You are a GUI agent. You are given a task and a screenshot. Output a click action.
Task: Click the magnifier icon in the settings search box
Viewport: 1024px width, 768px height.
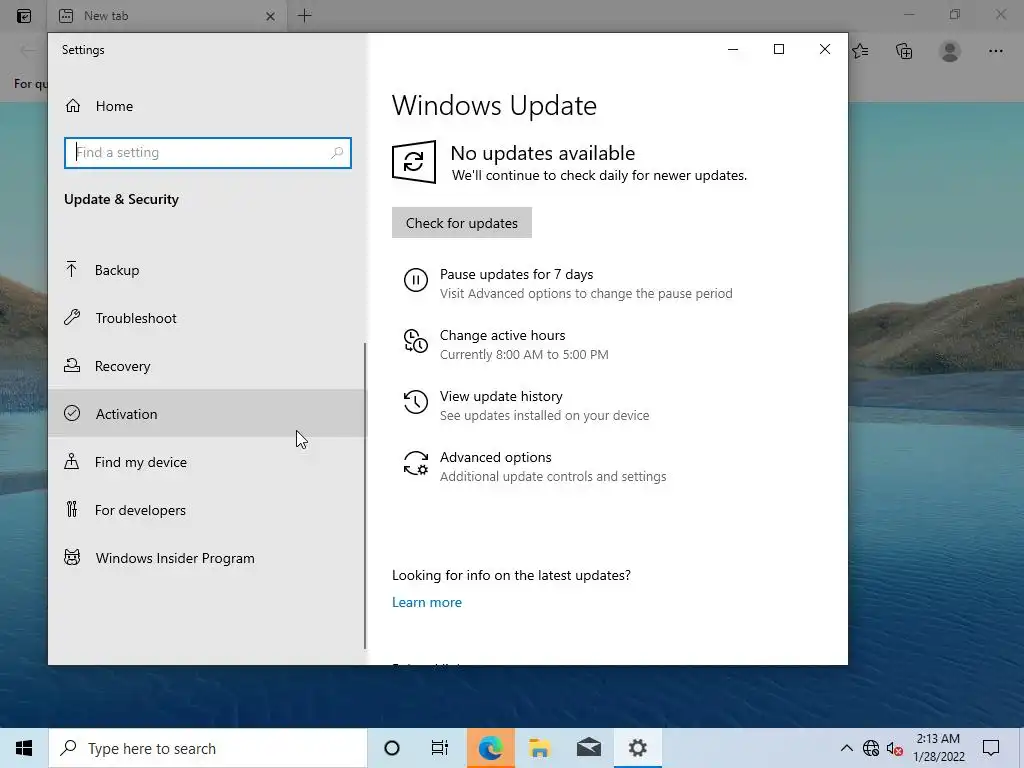point(337,153)
